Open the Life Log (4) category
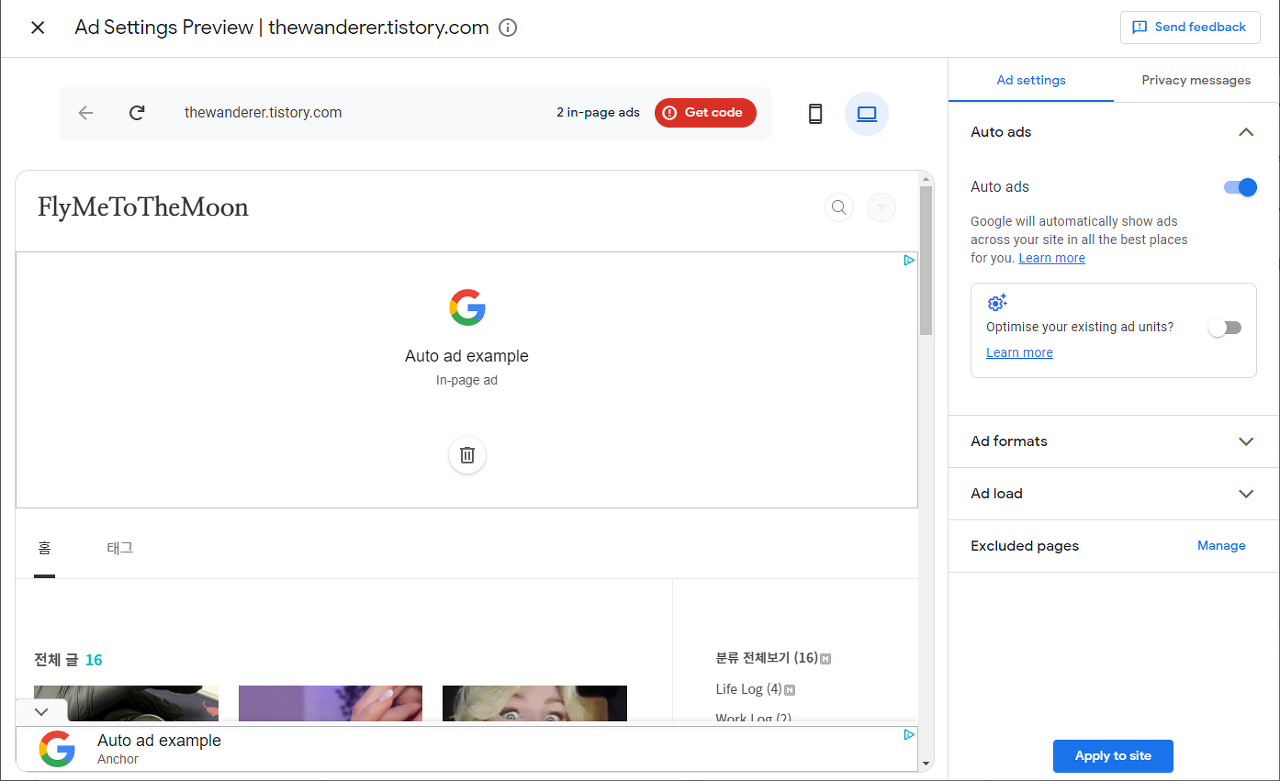This screenshot has width=1280, height=781. pos(749,689)
